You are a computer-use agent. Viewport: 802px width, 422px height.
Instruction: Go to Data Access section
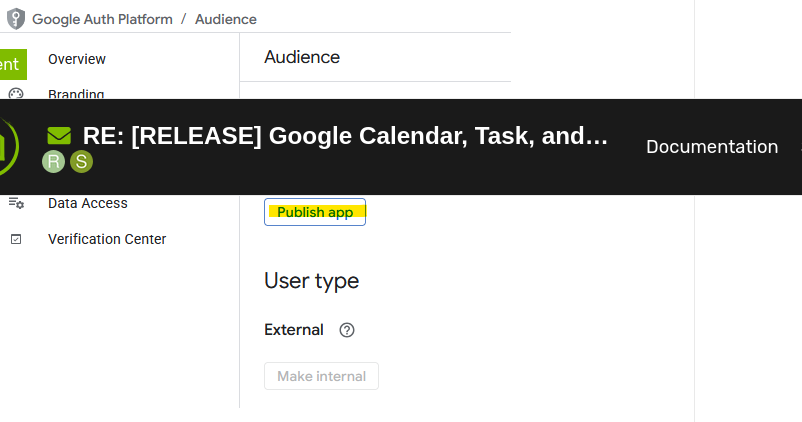(x=88, y=203)
